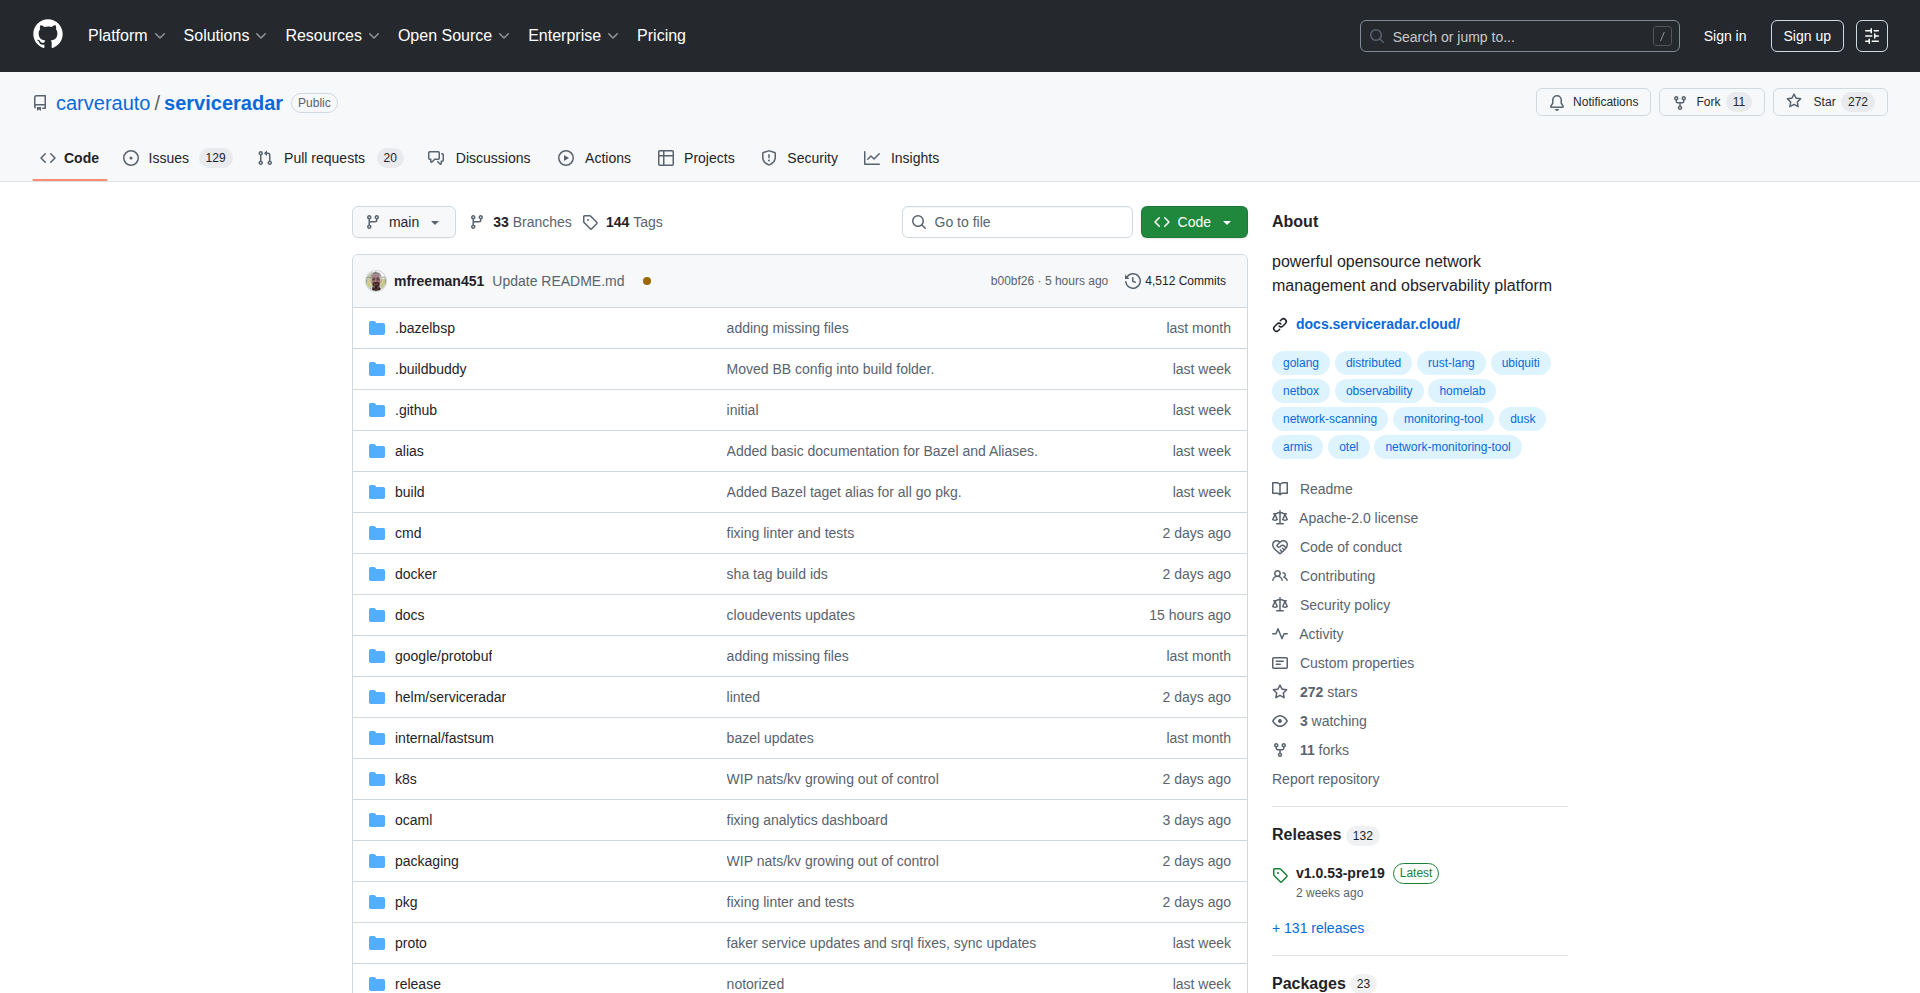The image size is (1920, 993).
Task: Expand the main branch dropdown
Action: click(x=403, y=222)
